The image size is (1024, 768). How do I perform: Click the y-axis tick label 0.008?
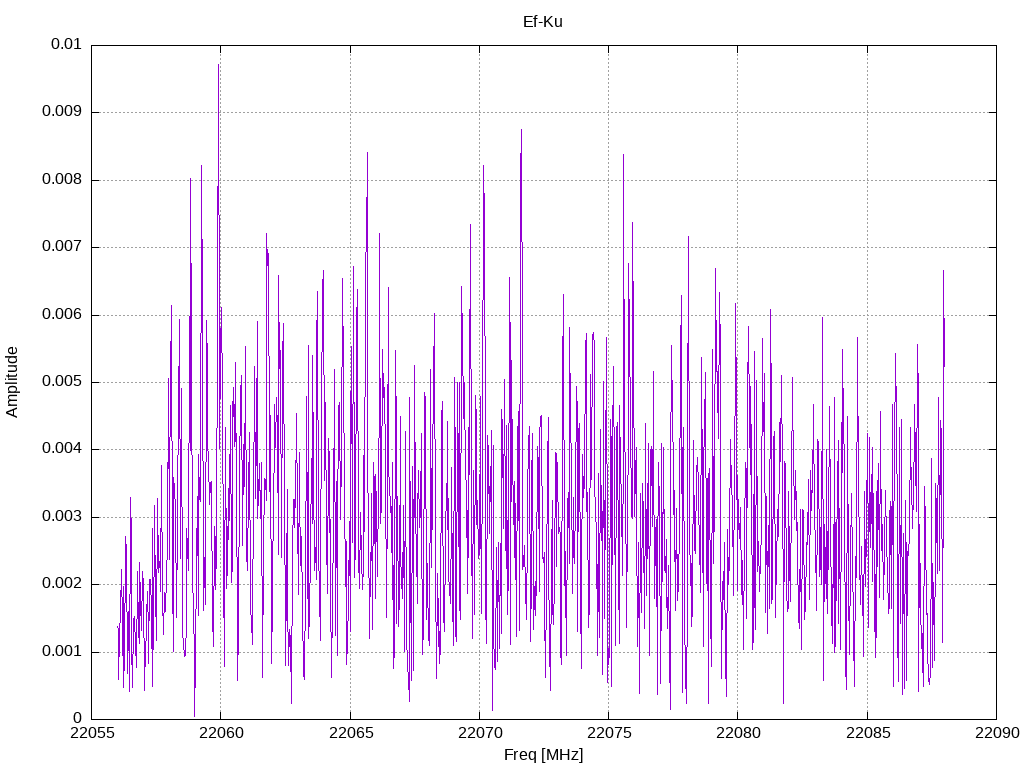tap(62, 179)
